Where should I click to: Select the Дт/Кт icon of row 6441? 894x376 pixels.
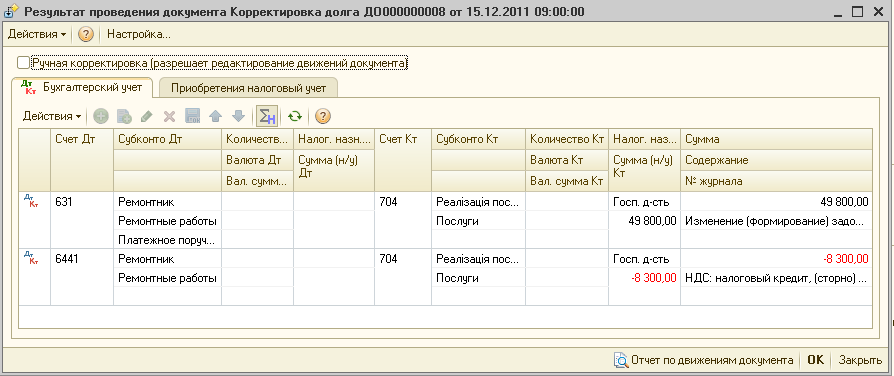click(31, 258)
